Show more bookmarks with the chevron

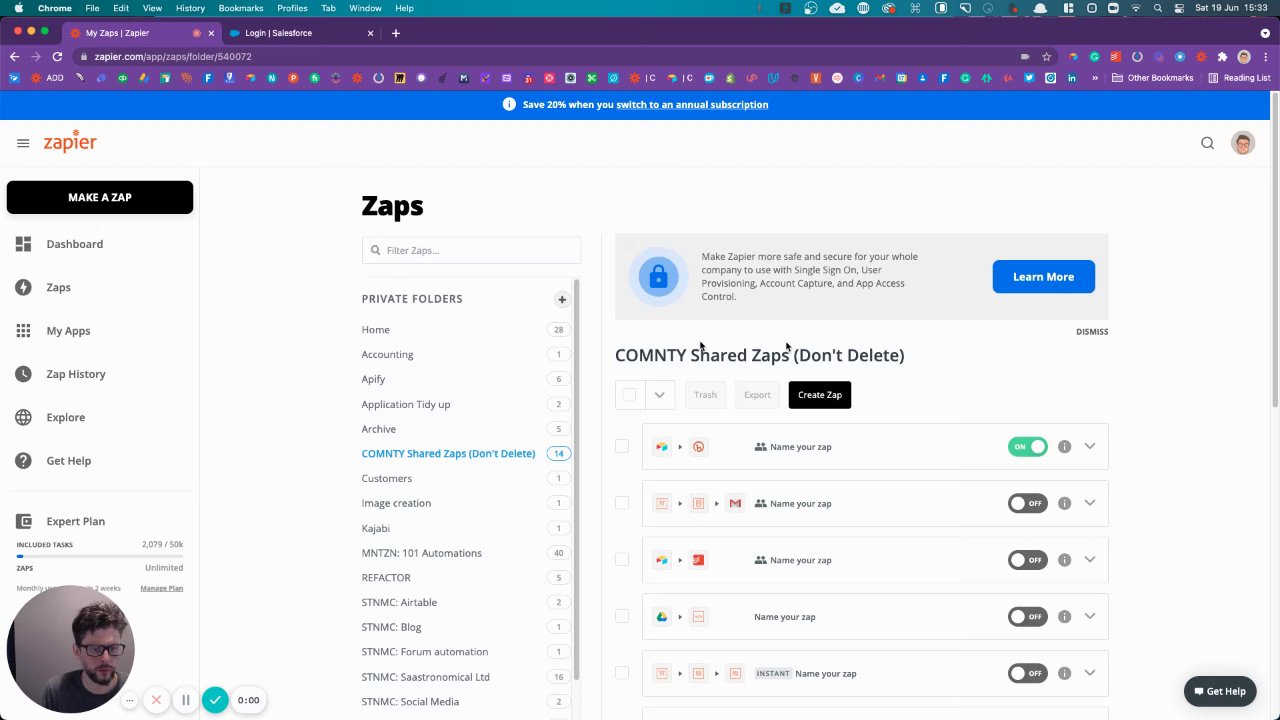[1095, 78]
